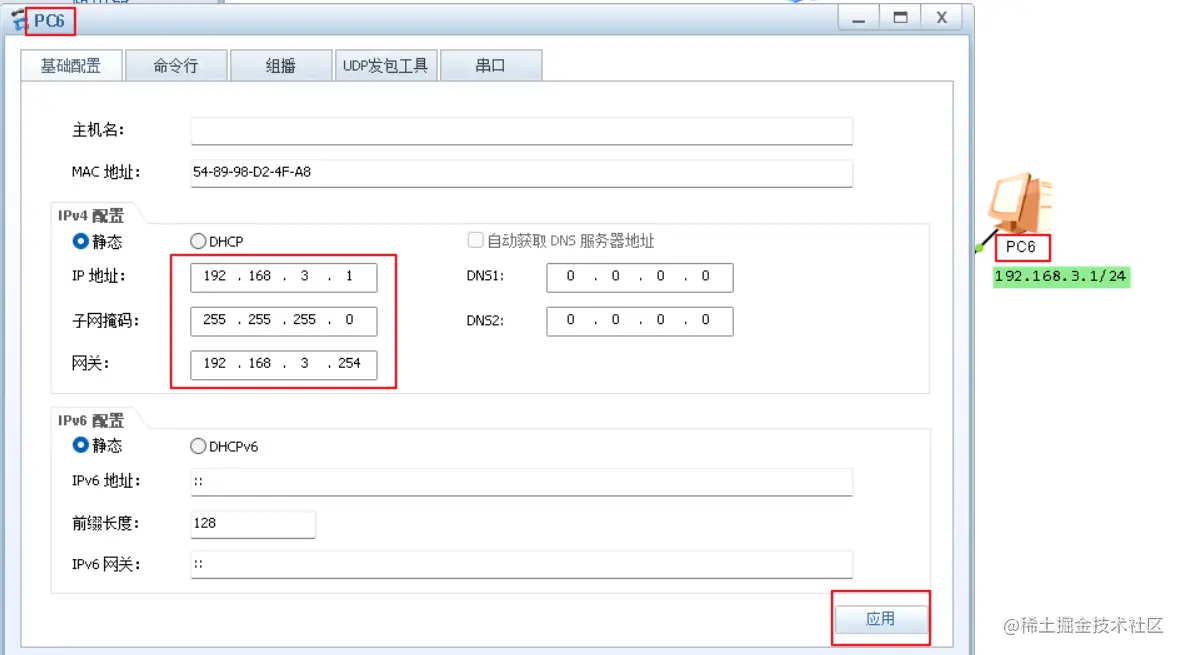Screen dimensions: 1183x655
Task: Click the 网关 field 192.168.3.254
Action: tap(284, 364)
